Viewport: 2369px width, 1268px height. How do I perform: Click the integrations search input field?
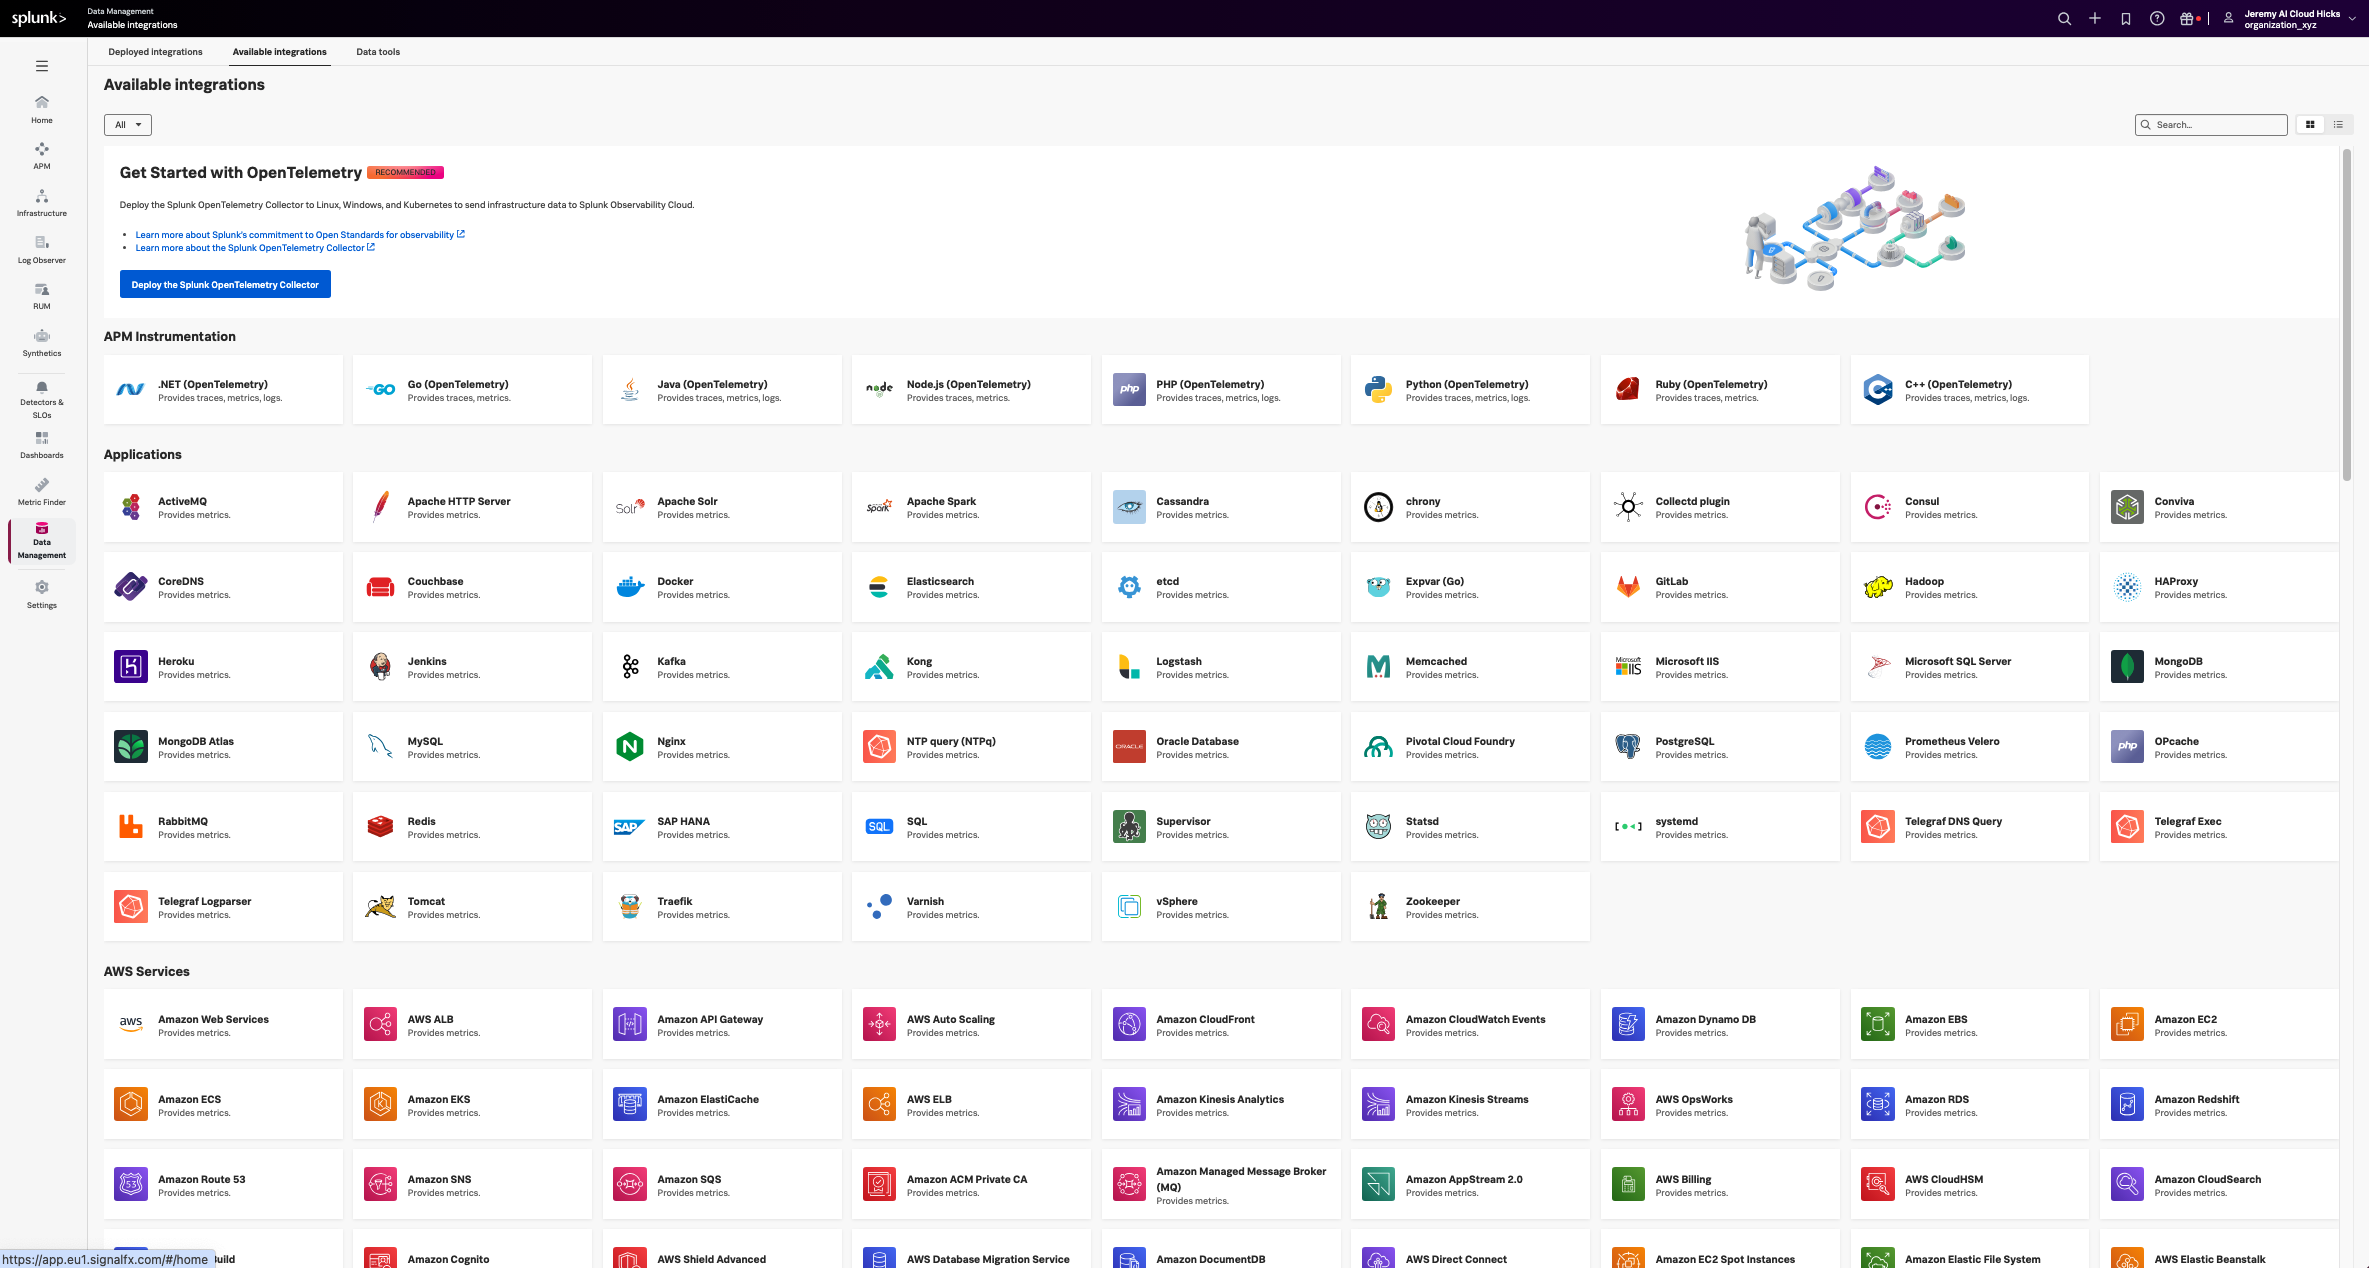coord(2211,124)
